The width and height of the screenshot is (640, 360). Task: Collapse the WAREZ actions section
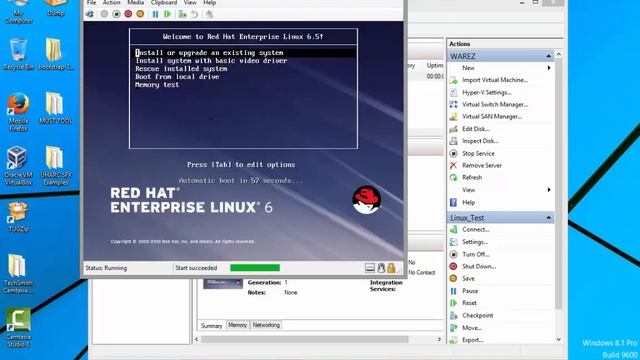coord(549,56)
